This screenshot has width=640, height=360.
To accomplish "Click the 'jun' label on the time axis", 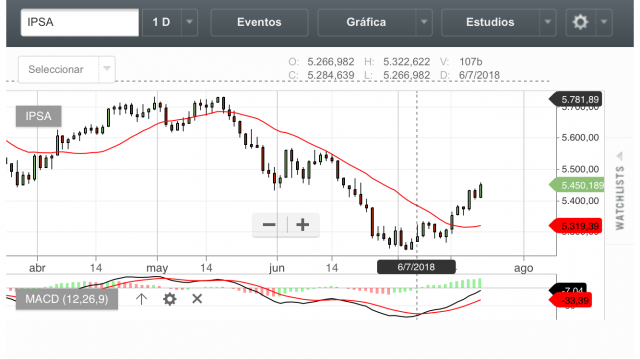I will click(x=277, y=268).
